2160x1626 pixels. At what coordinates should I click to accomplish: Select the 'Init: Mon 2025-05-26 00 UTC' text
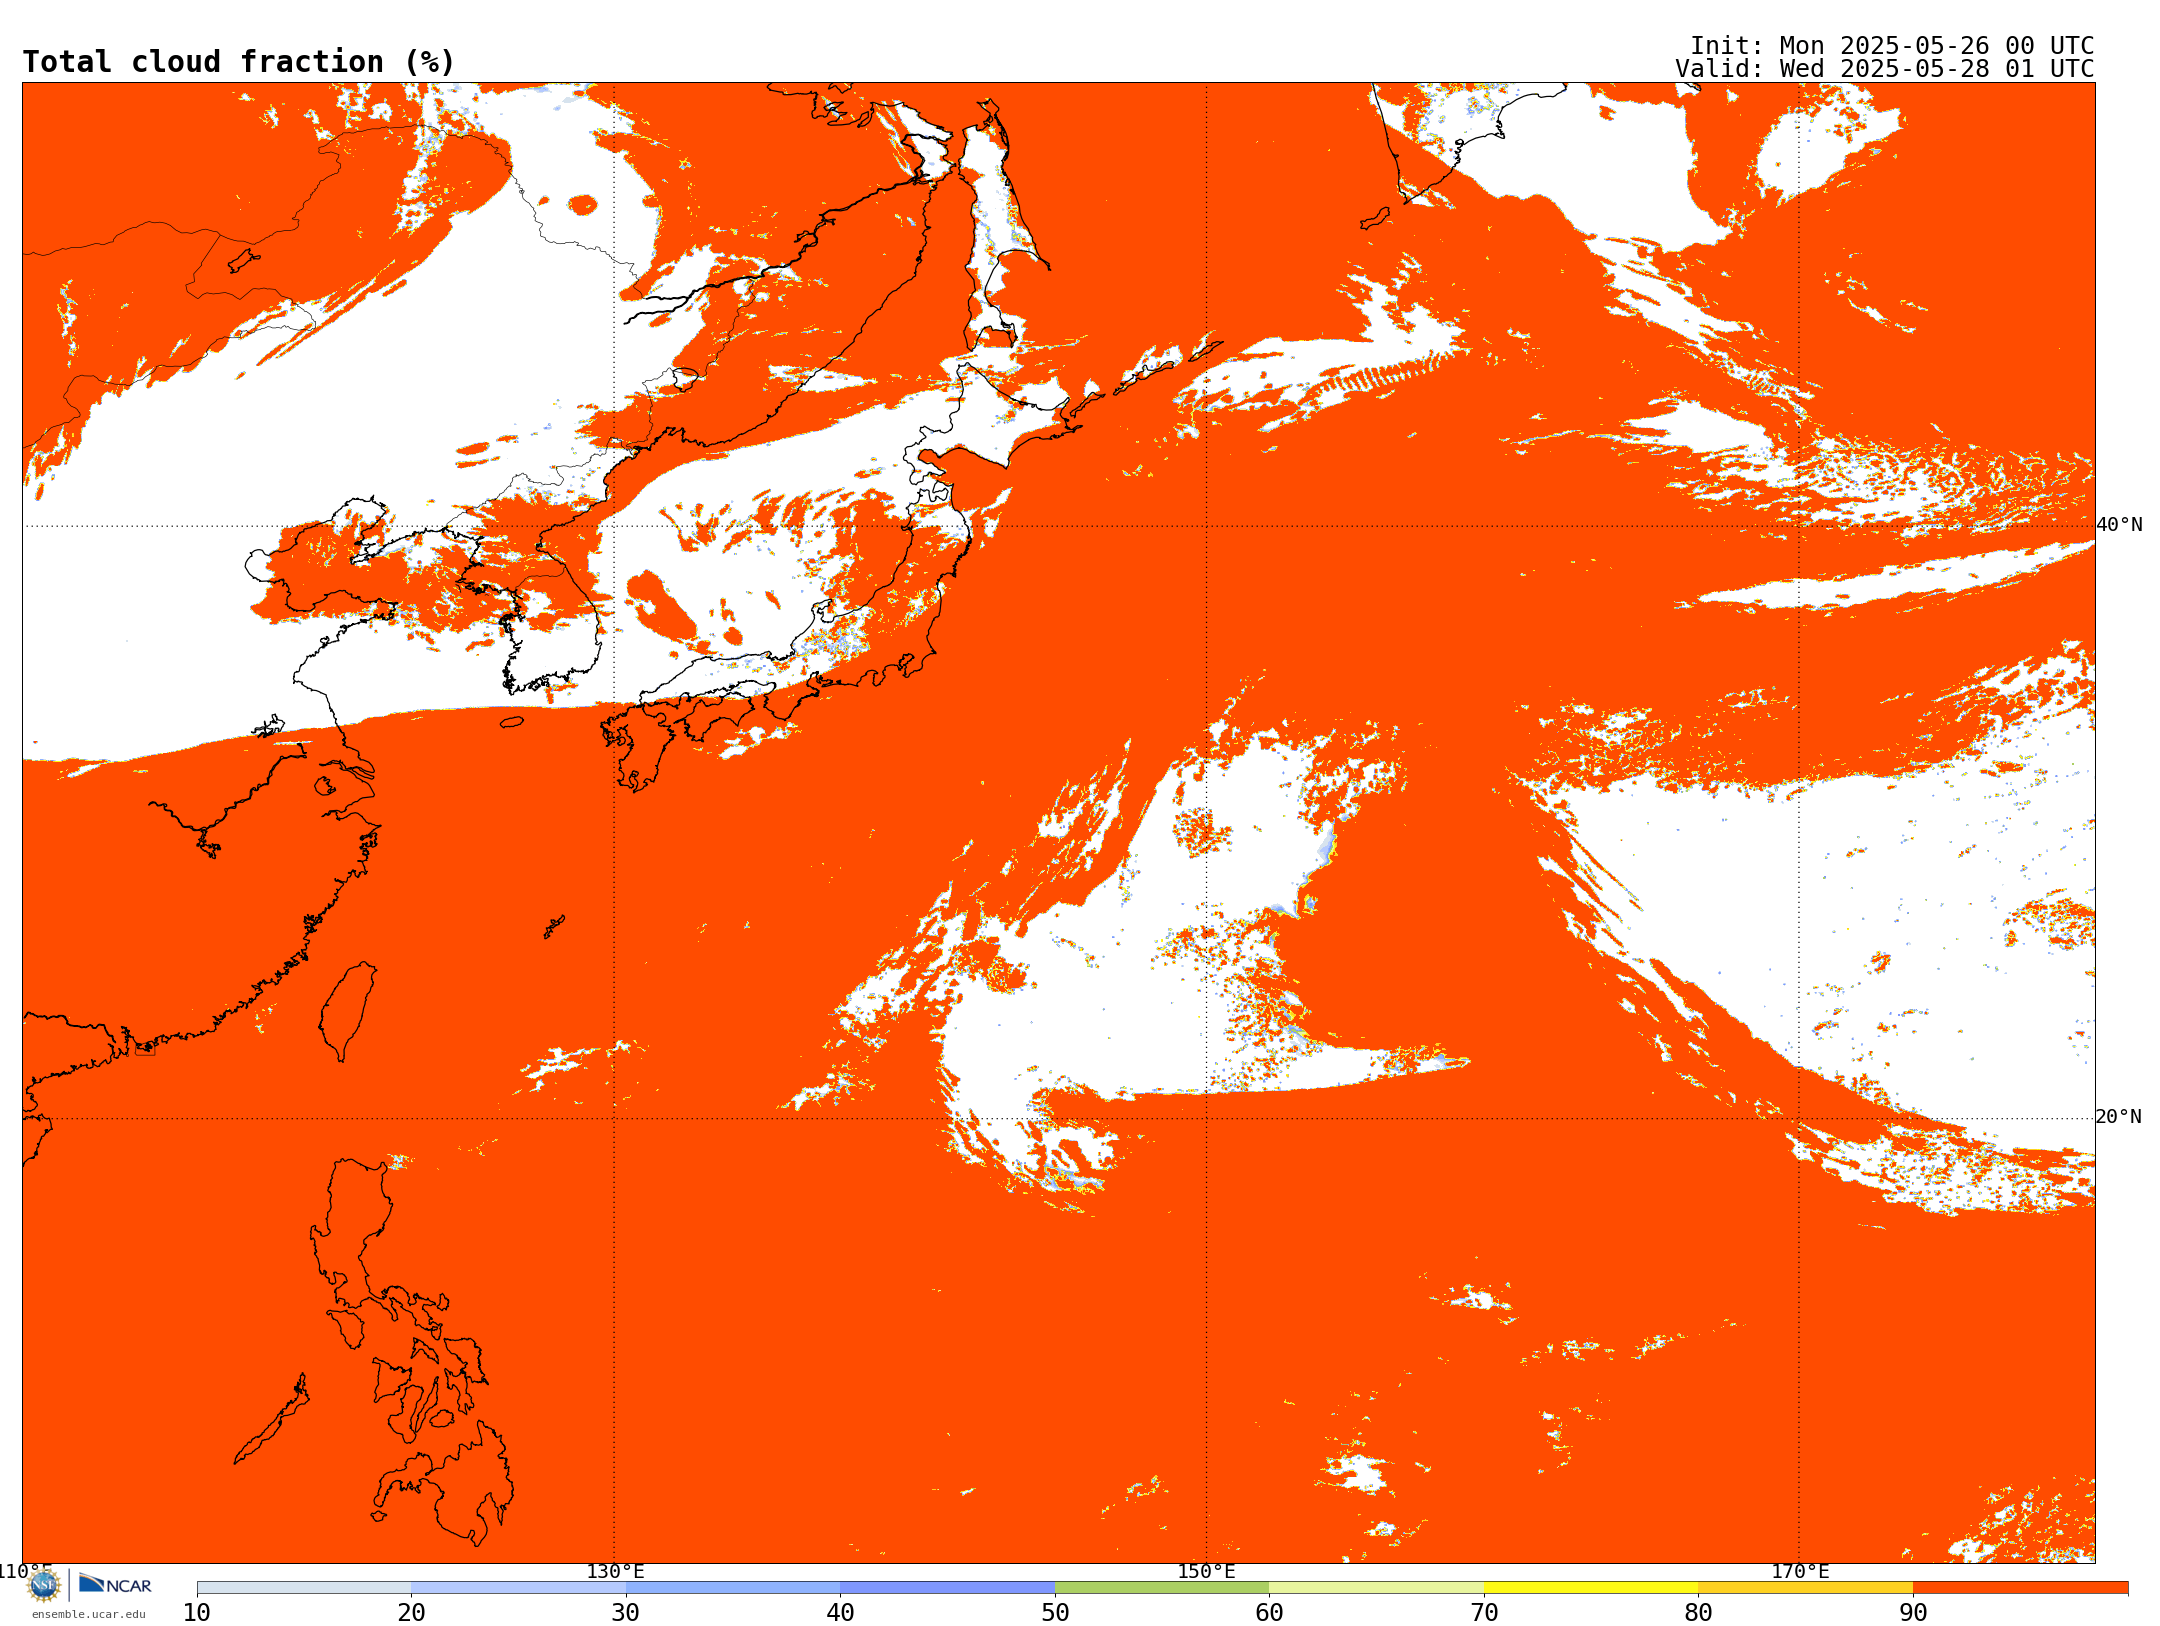(x=1892, y=46)
